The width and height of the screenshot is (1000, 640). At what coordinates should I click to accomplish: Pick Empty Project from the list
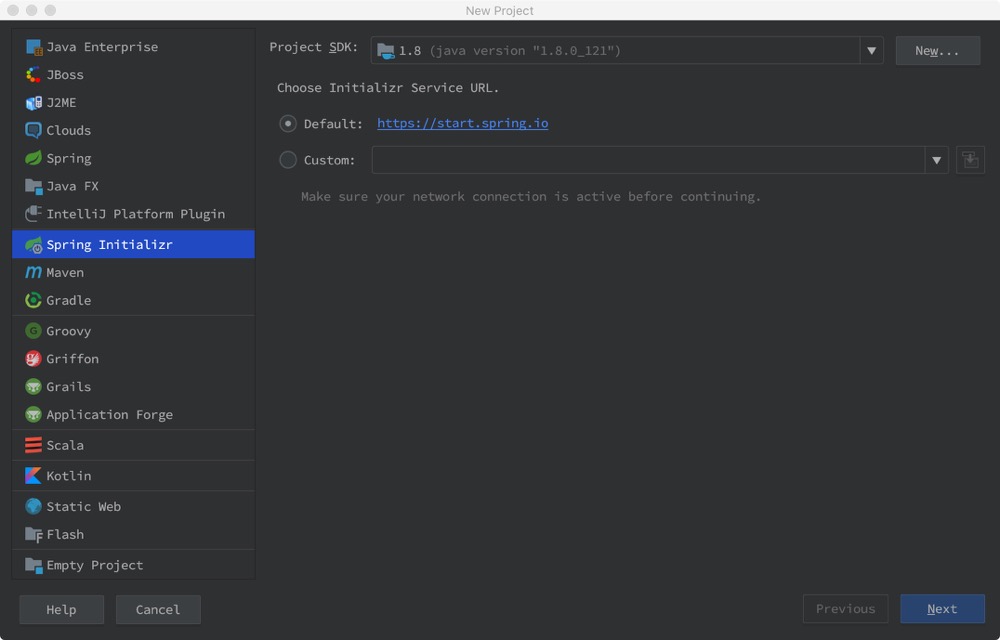(133, 565)
